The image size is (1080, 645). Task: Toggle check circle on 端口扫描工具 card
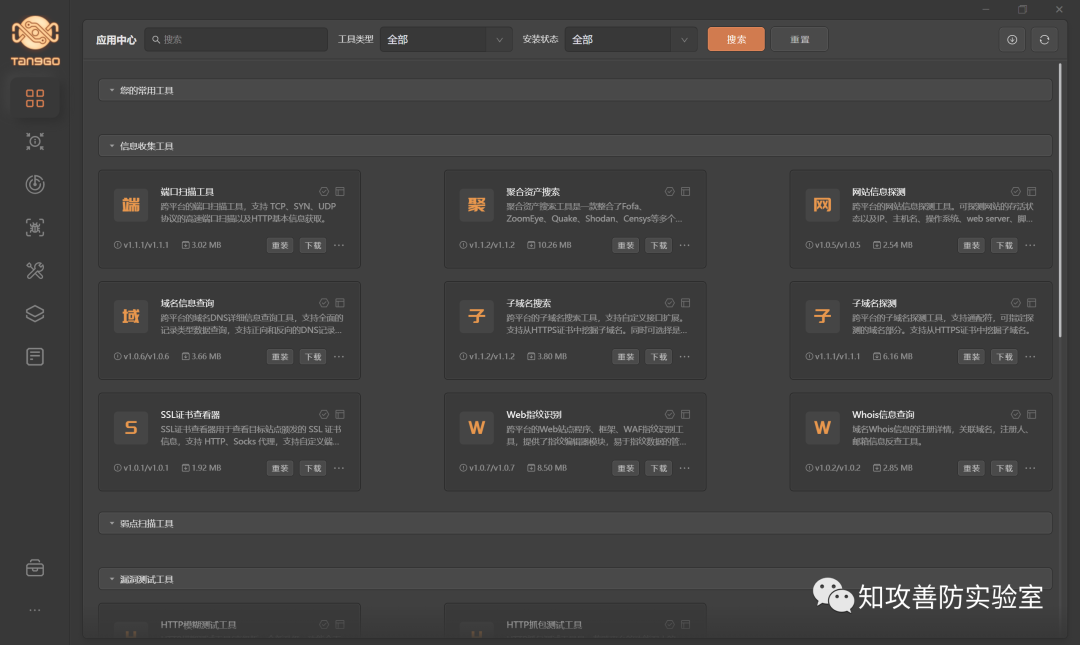click(324, 192)
